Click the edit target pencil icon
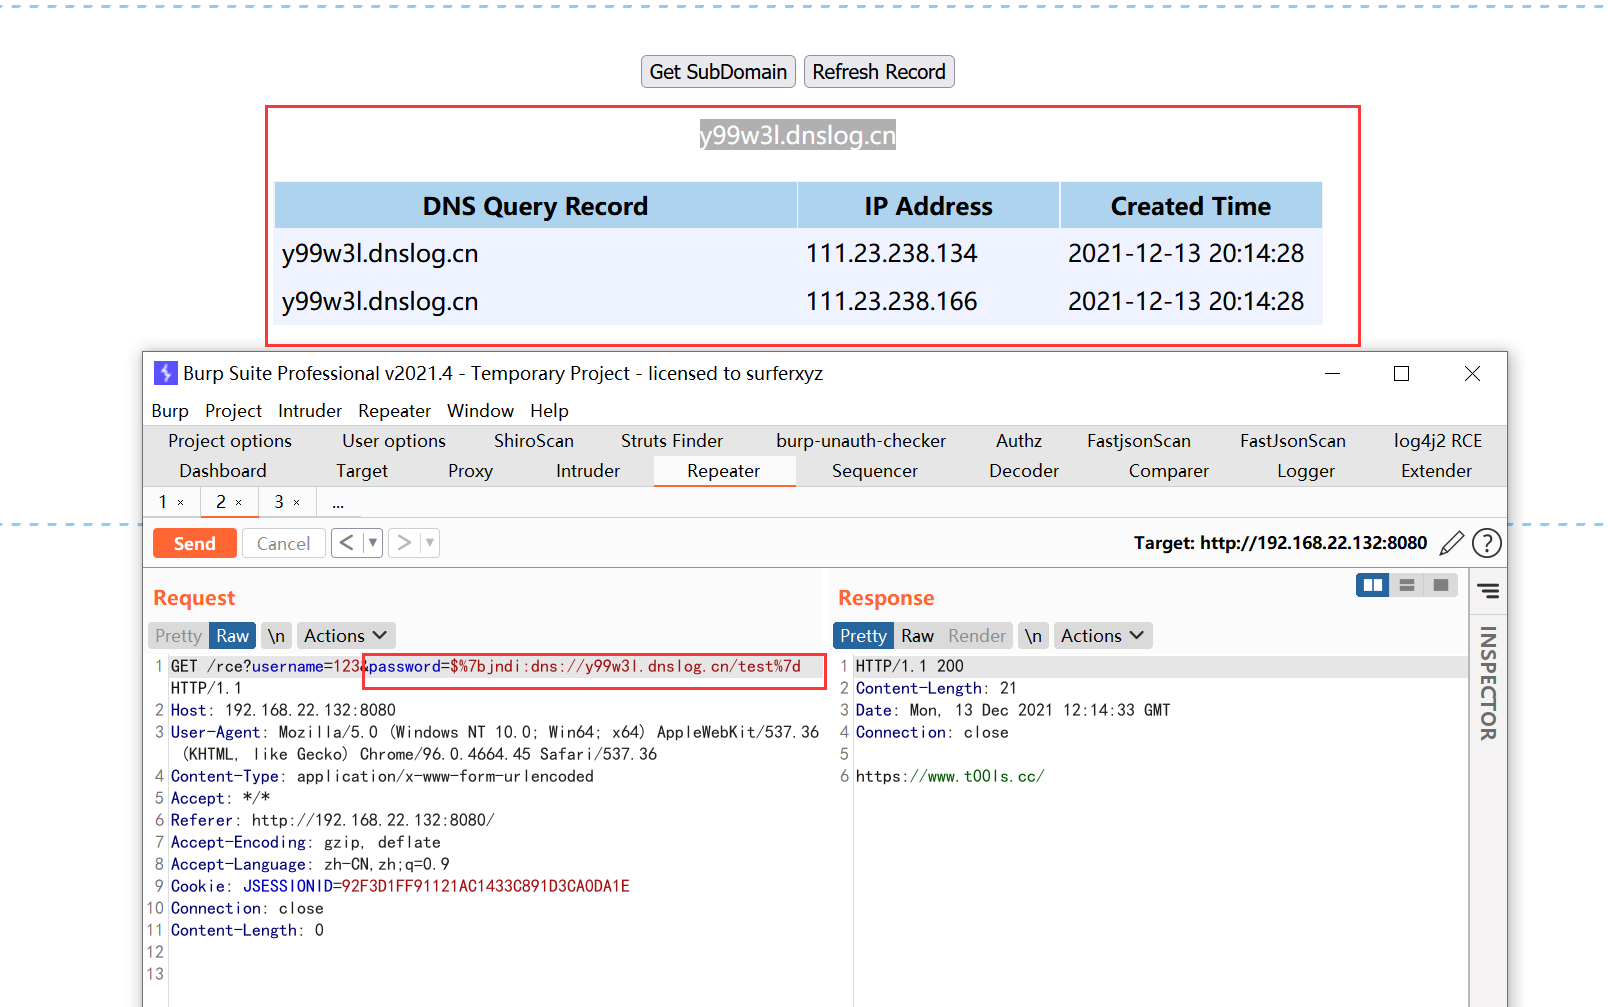 point(1451,543)
